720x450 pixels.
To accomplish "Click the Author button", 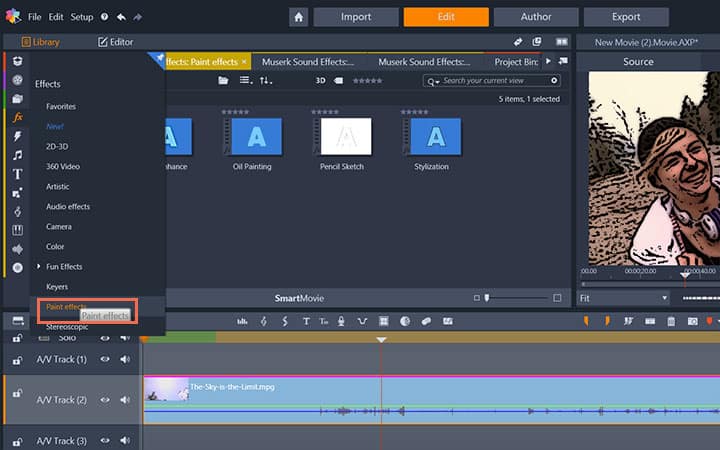I will click(x=536, y=17).
